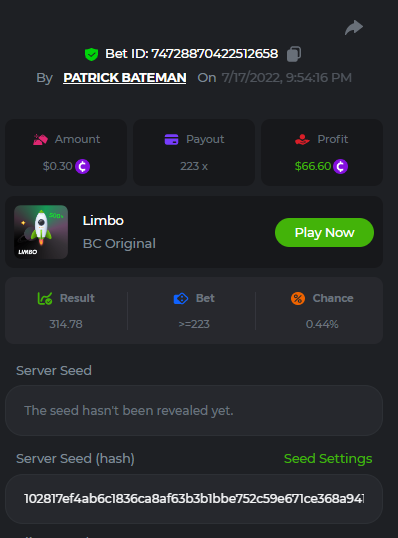The width and height of the screenshot is (398, 538).
Task: Click the orange Chance percent icon
Action: pyautogui.click(x=298, y=299)
